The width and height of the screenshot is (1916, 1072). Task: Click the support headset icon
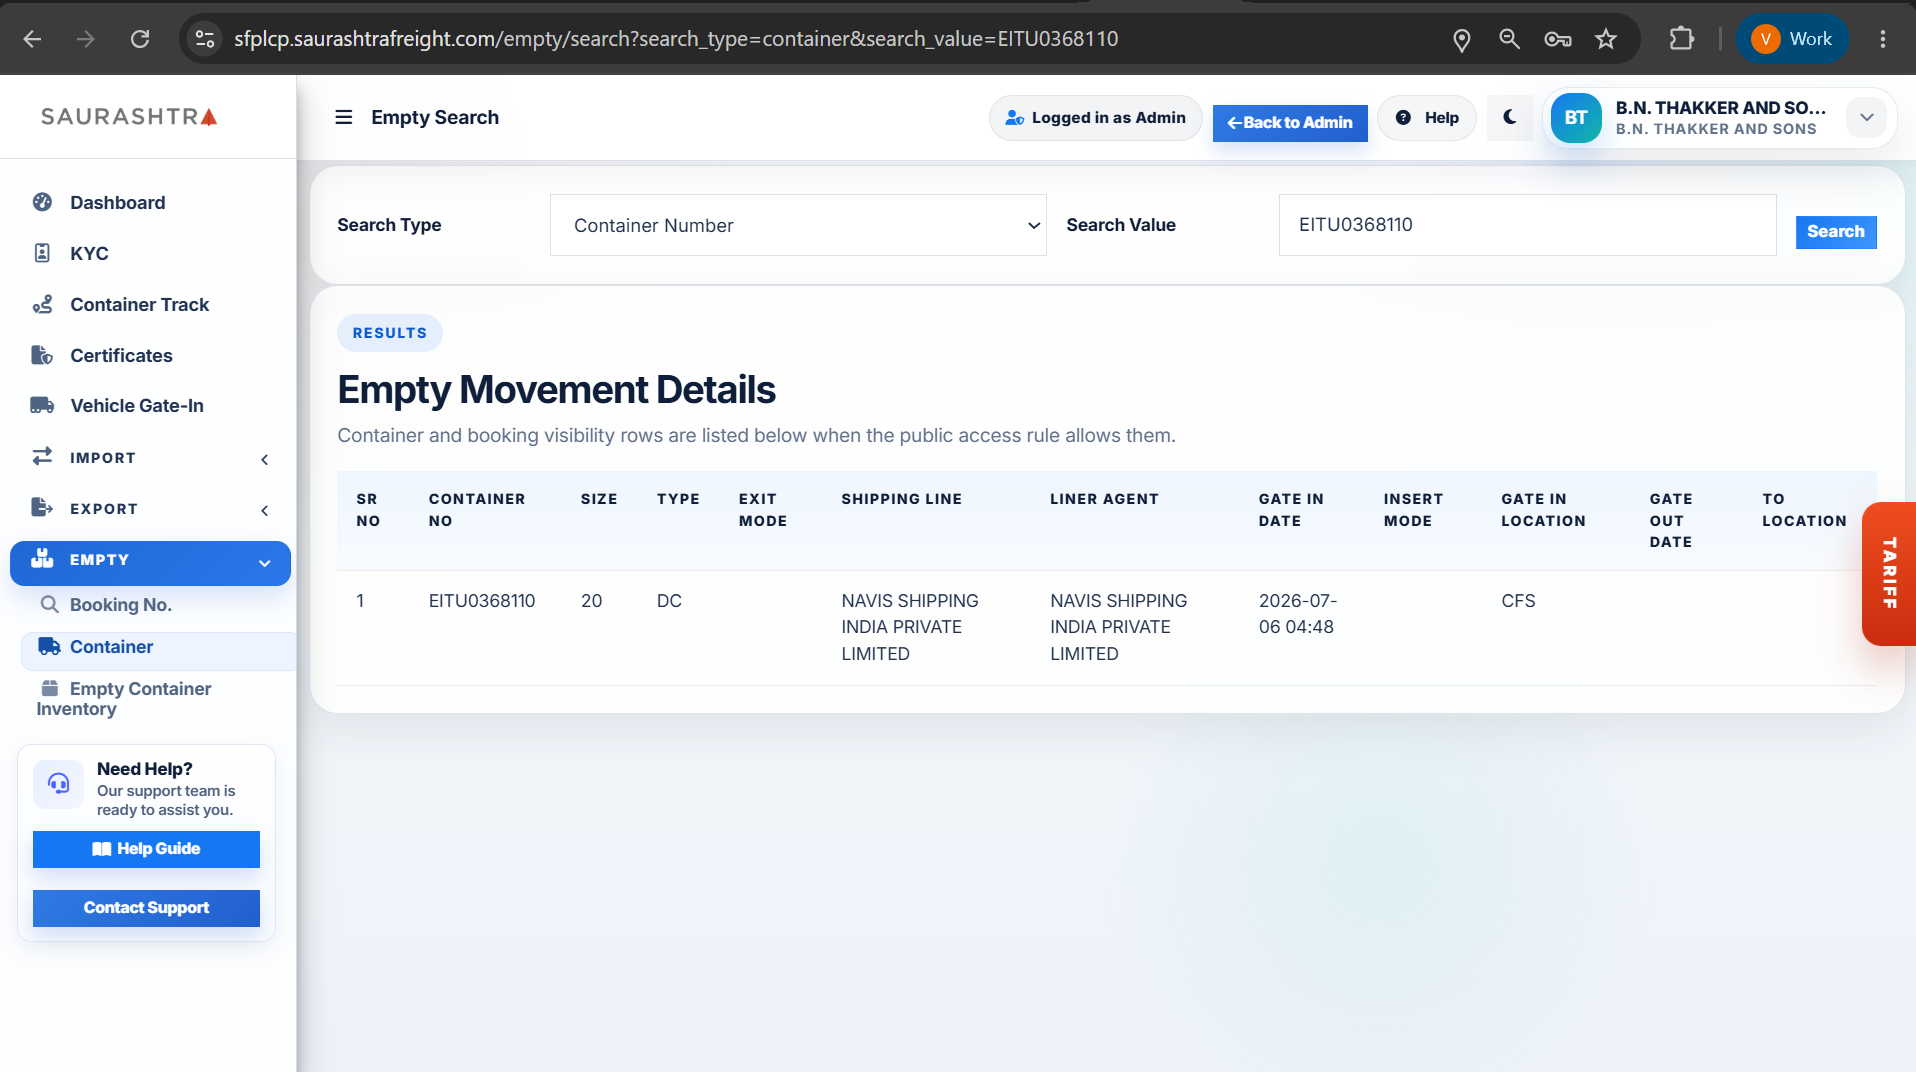pyautogui.click(x=59, y=784)
